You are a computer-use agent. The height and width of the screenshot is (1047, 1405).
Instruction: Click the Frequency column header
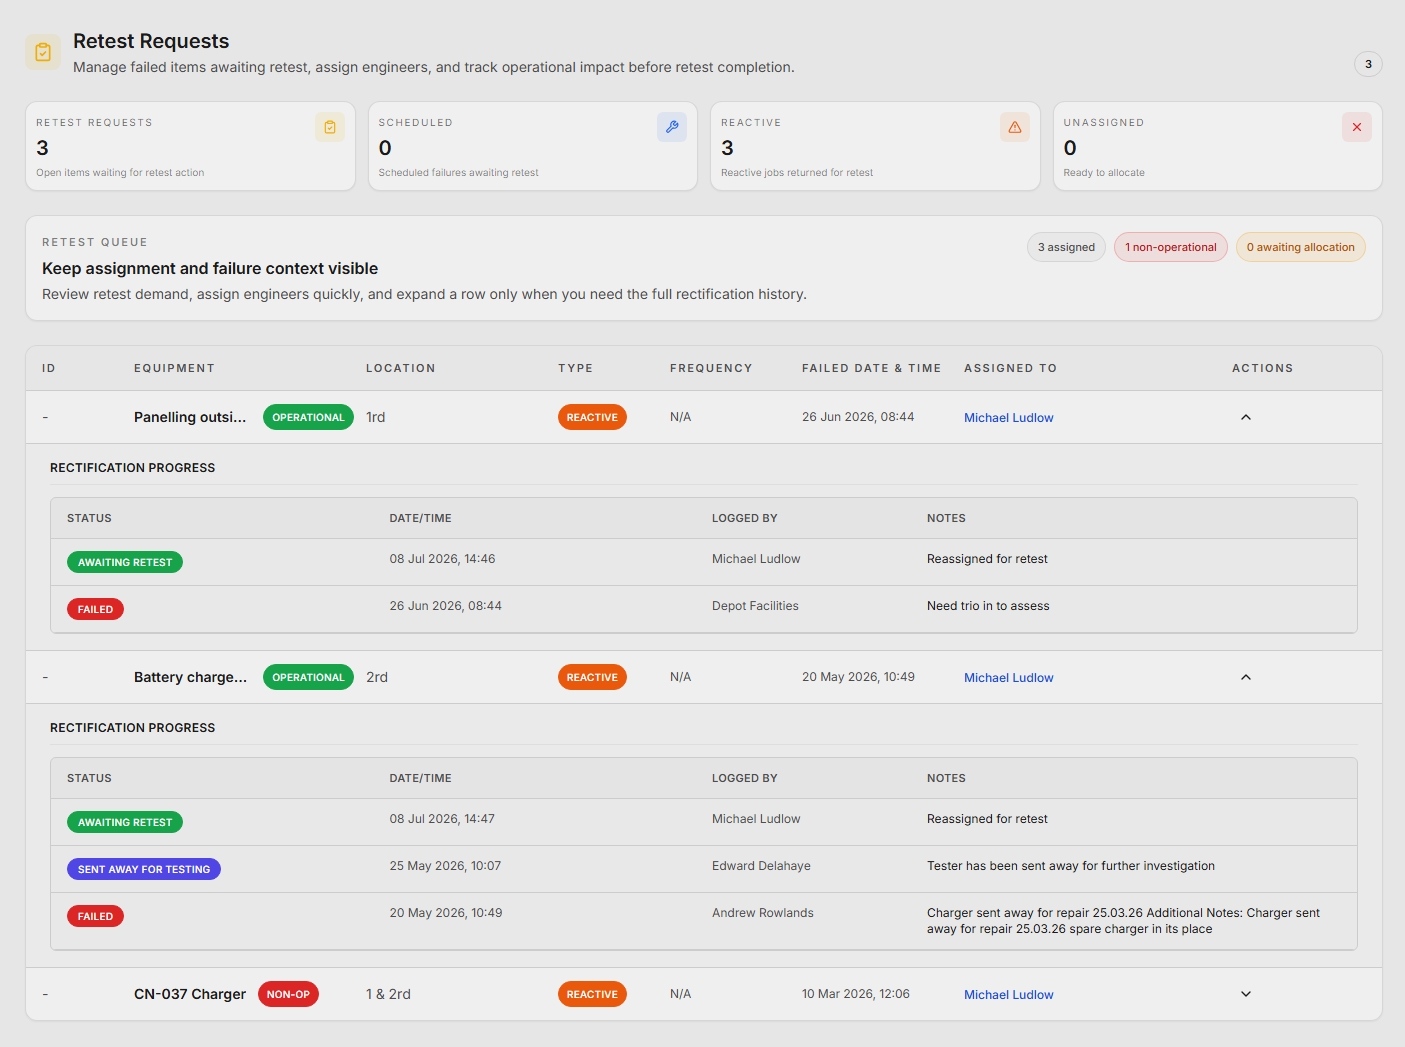711,368
